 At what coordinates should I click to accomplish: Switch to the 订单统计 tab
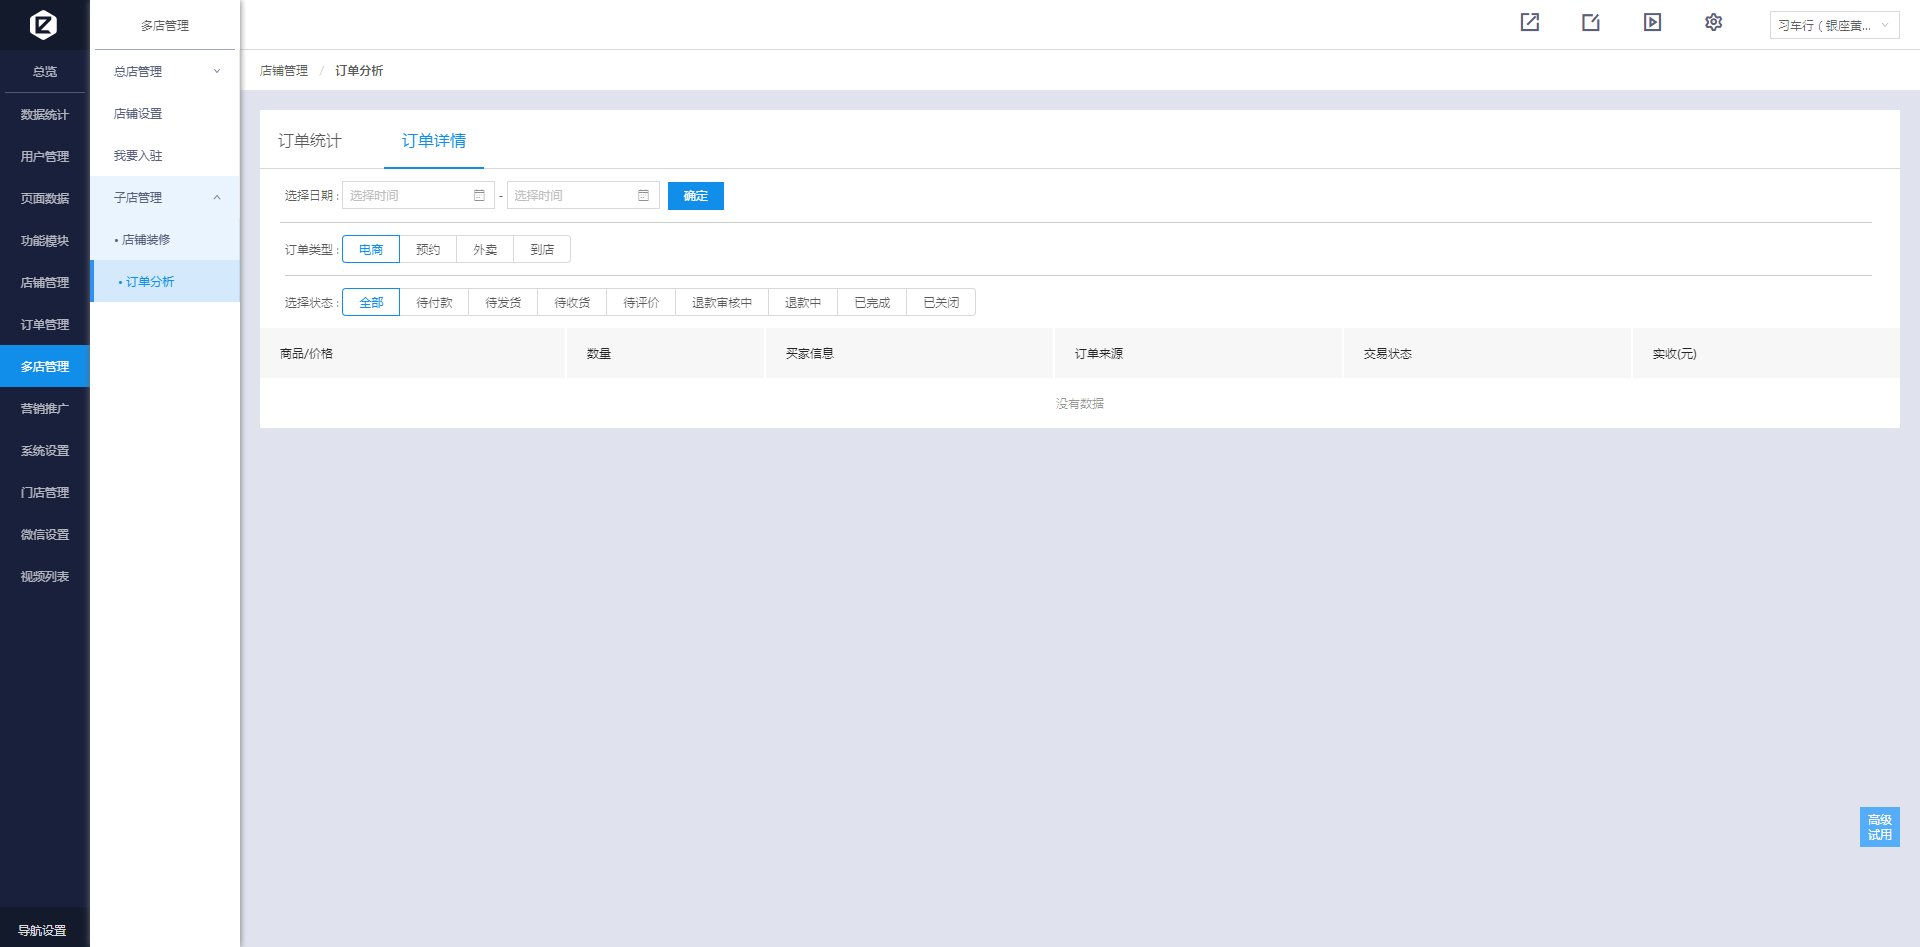tap(310, 141)
